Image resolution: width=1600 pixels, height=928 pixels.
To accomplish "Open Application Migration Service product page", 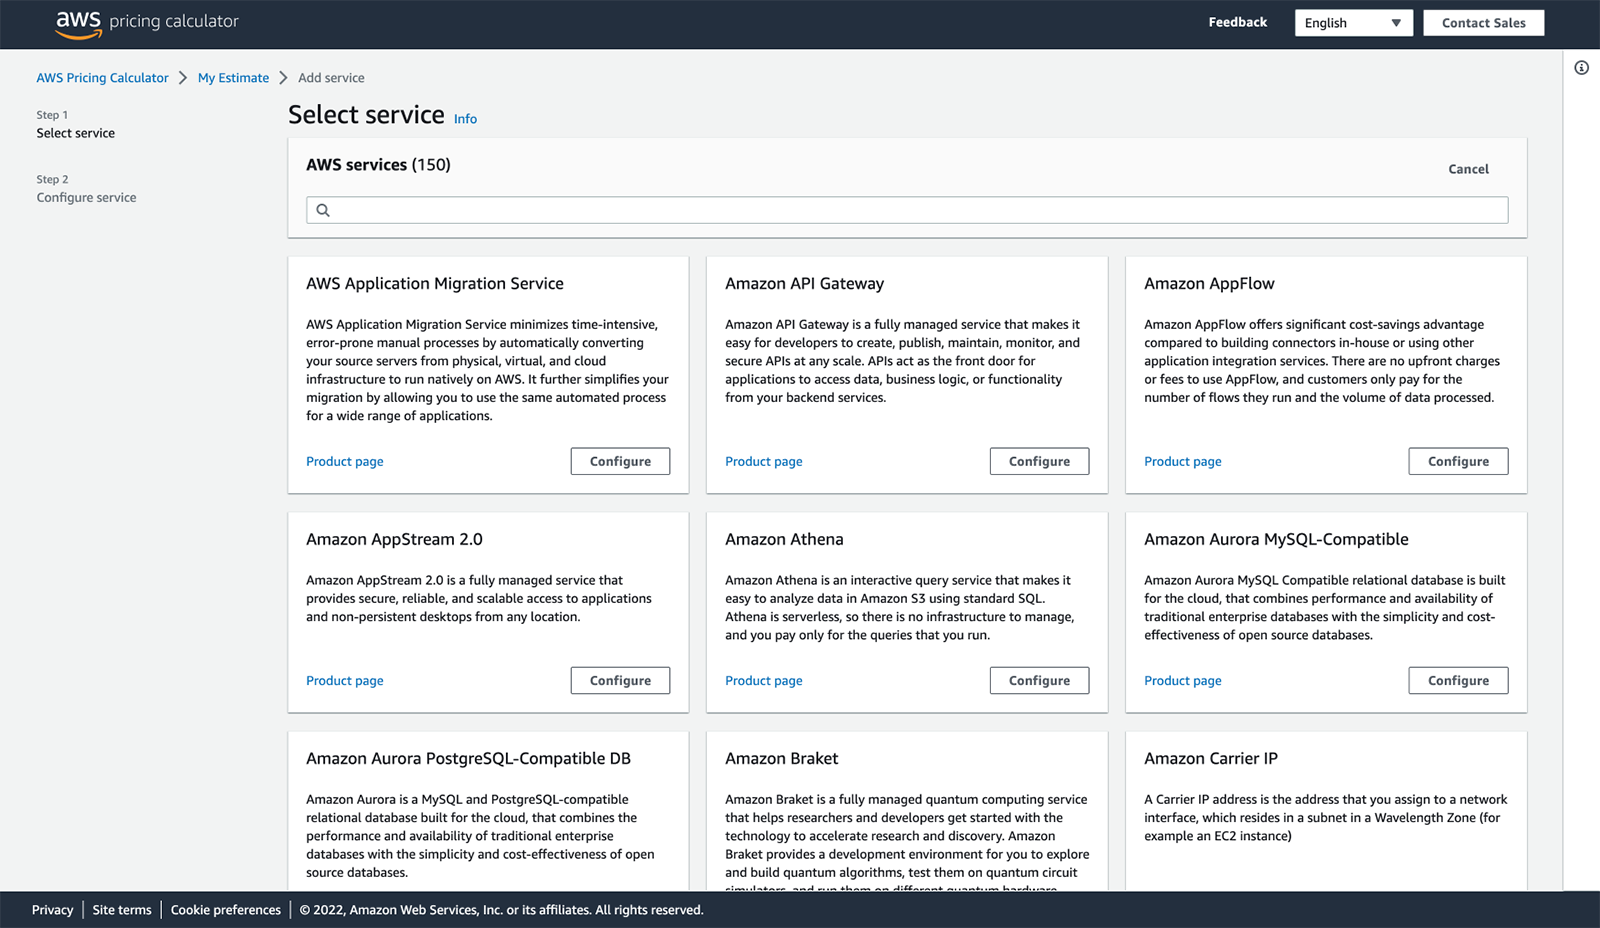I will tap(344, 462).
